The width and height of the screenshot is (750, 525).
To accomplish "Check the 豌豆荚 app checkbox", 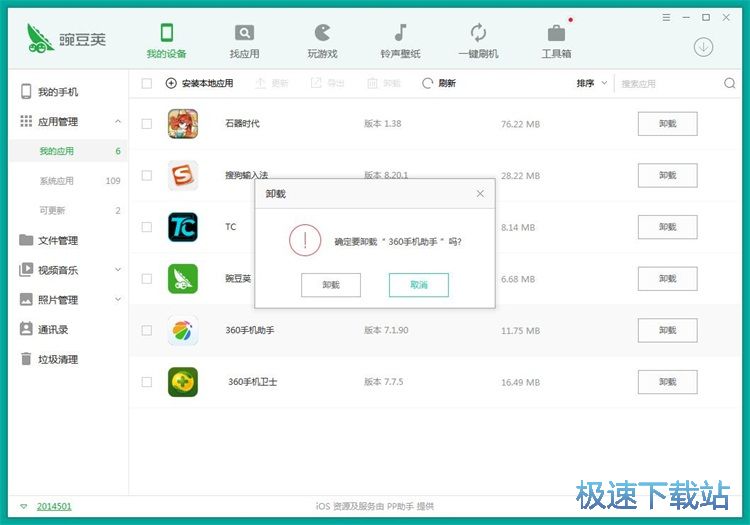I will click(x=147, y=279).
